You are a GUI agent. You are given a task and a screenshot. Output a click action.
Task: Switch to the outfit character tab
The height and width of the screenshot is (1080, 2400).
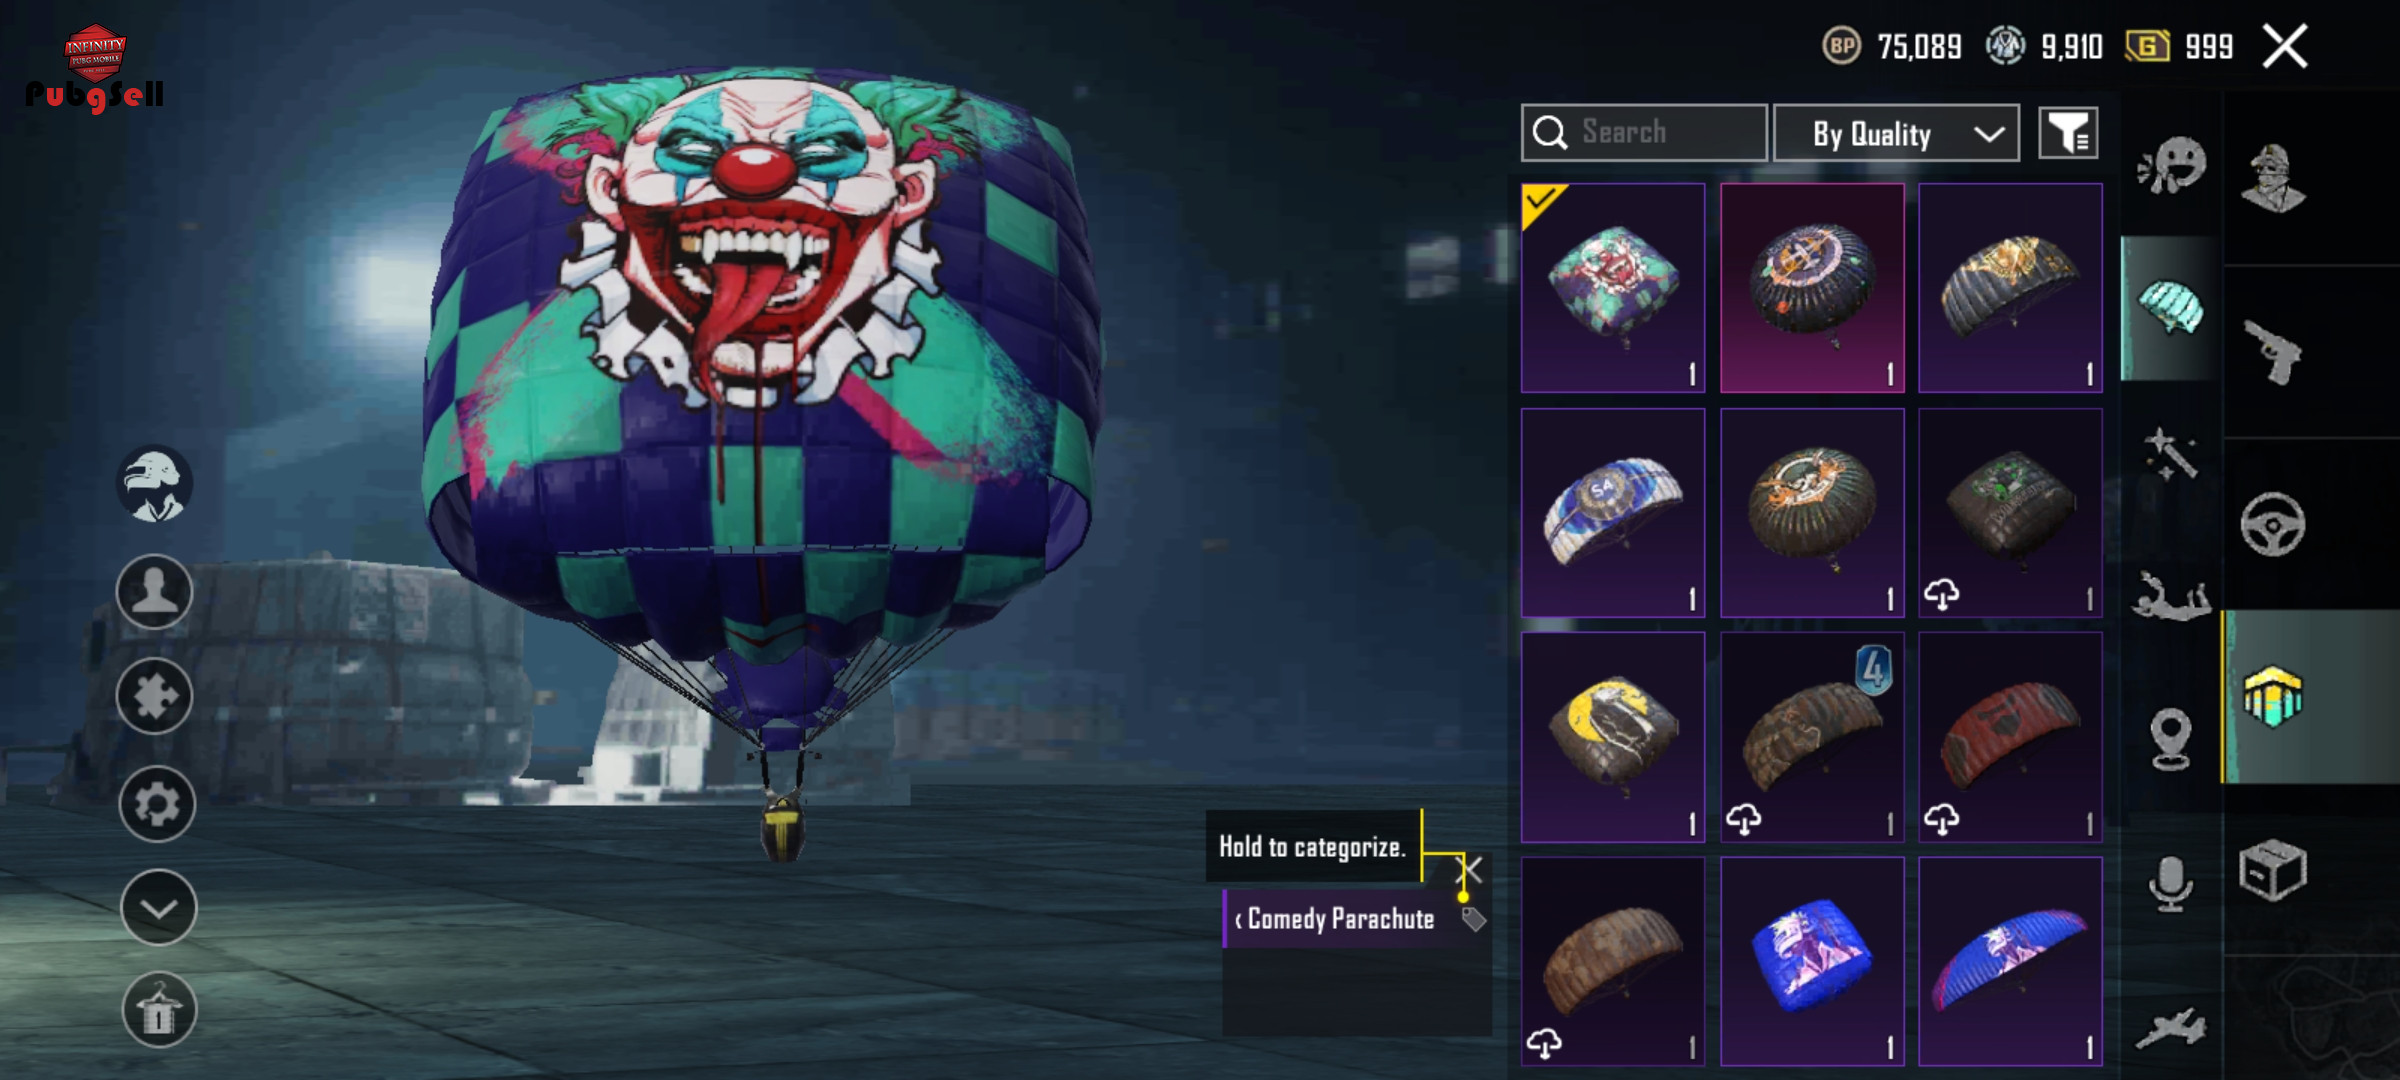tap(2273, 178)
